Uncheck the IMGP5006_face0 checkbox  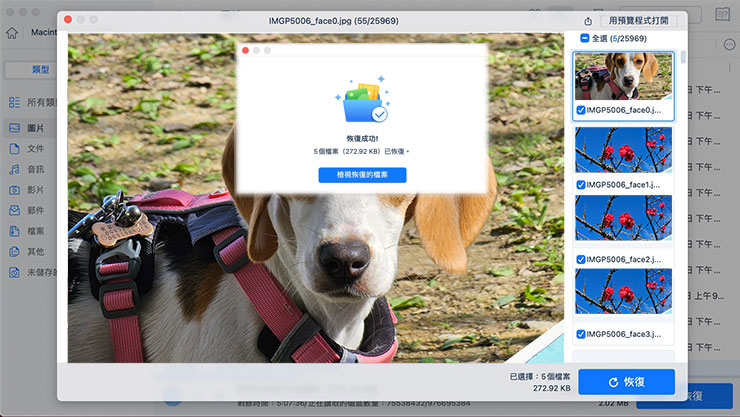pyautogui.click(x=581, y=110)
